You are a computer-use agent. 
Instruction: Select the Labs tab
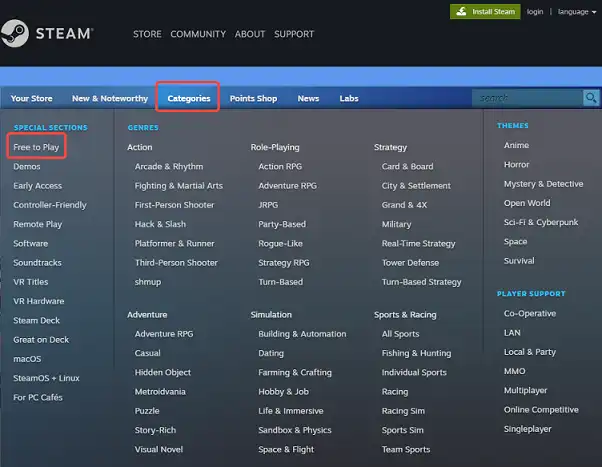(x=349, y=99)
